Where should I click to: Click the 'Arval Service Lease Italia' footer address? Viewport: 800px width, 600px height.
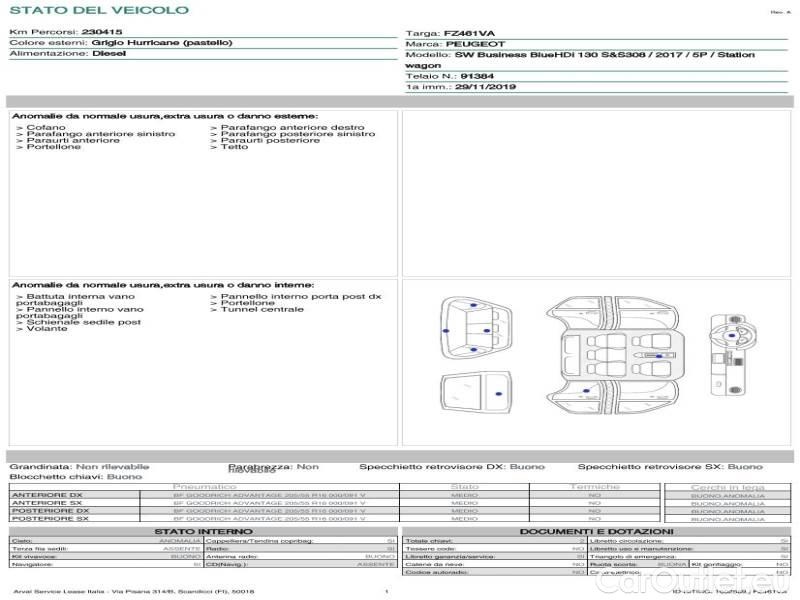pyautogui.click(x=134, y=592)
